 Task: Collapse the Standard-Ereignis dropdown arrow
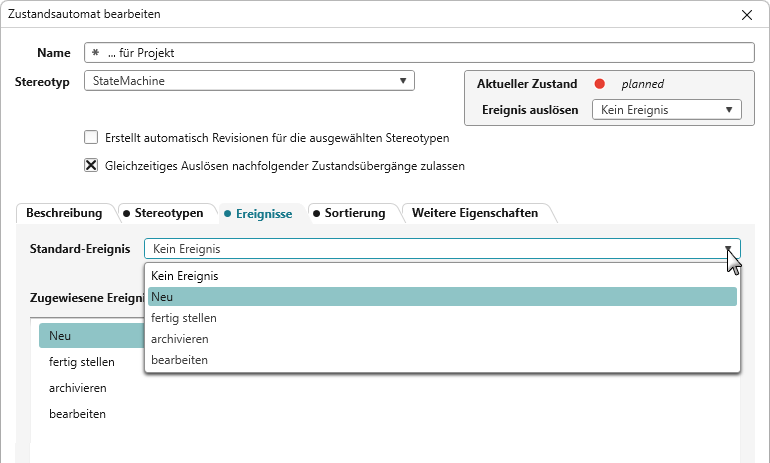coord(728,249)
